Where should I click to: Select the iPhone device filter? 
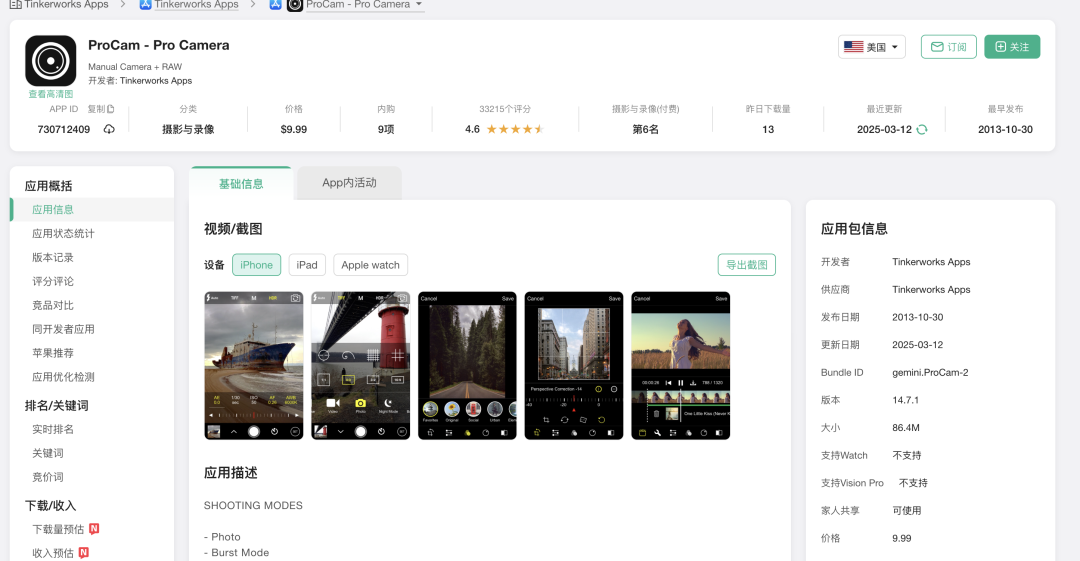click(x=256, y=265)
